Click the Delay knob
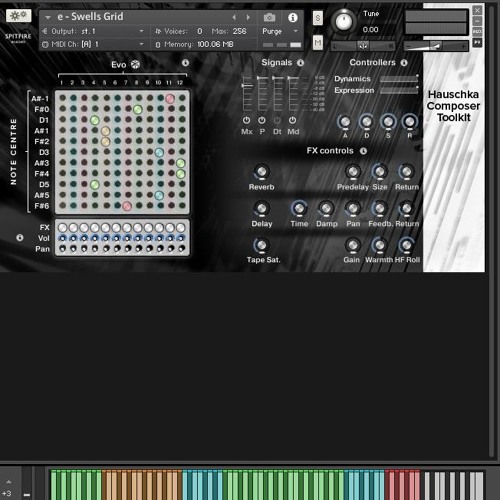 click(x=262, y=209)
